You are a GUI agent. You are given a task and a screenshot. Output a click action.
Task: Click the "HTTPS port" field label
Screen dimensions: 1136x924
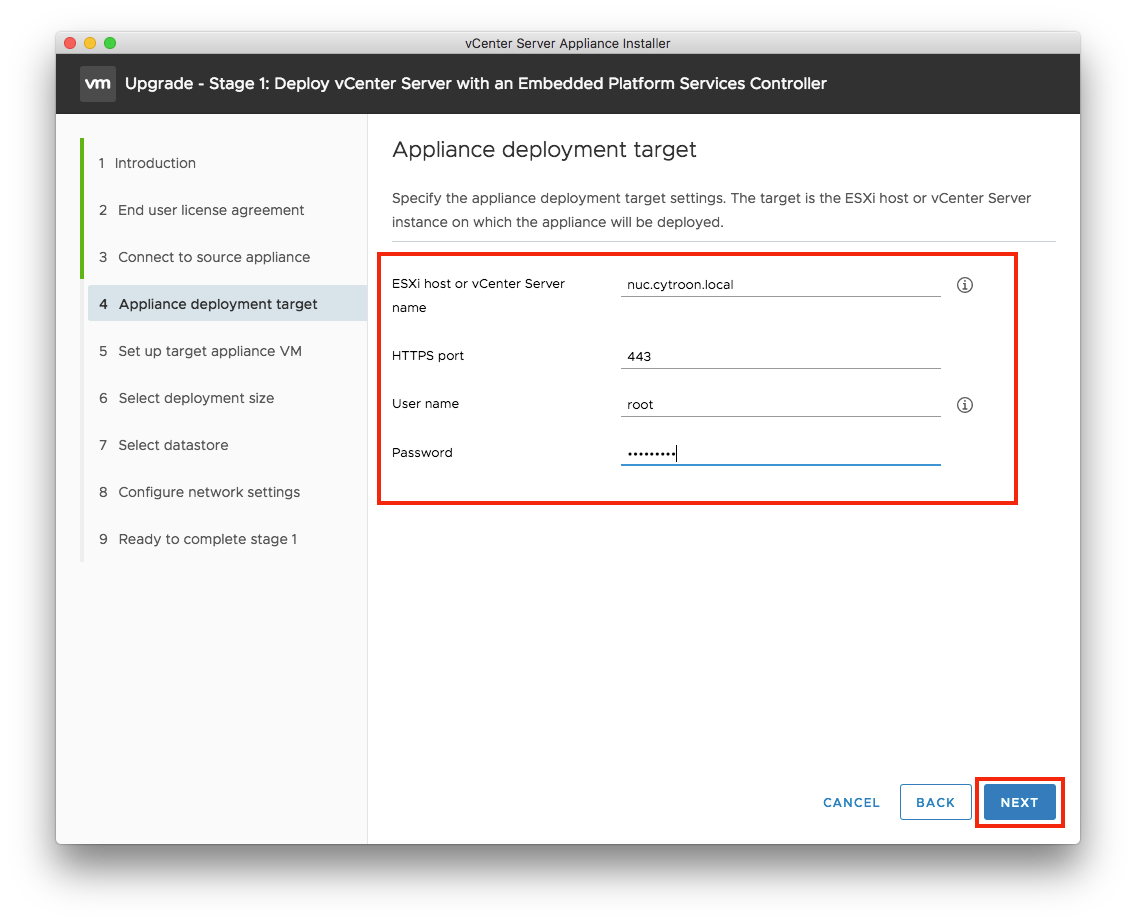point(427,356)
